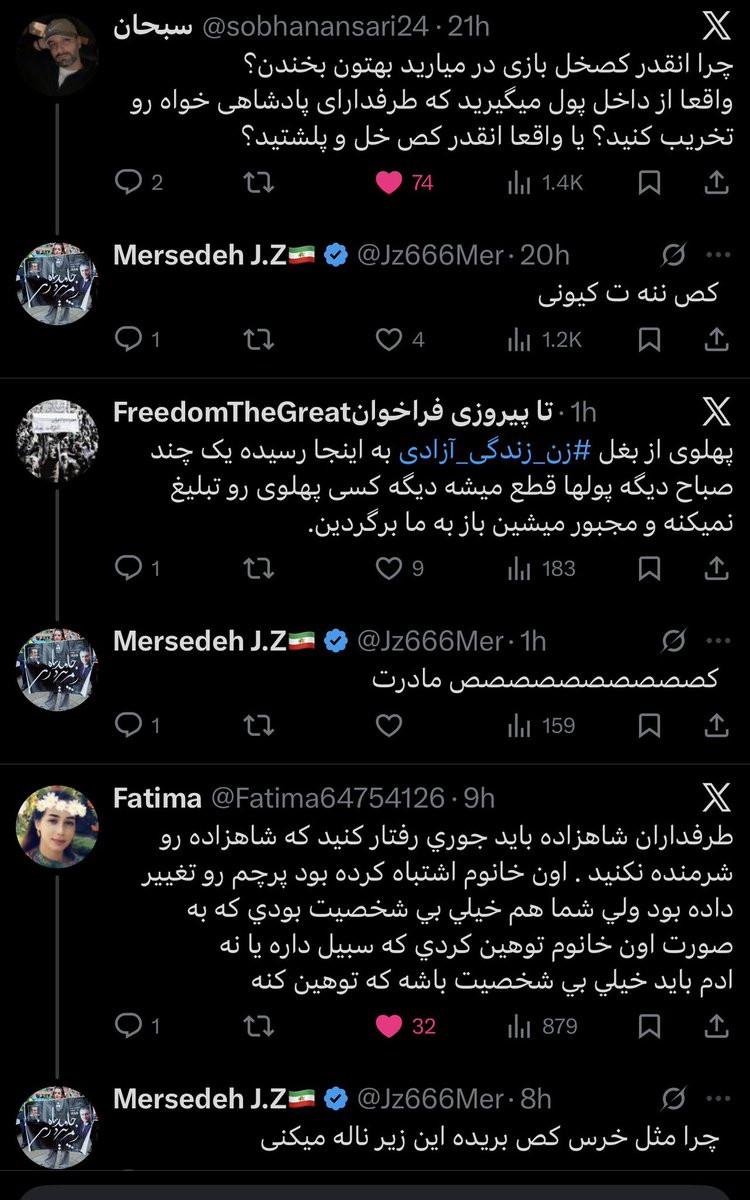Open more options on Mersedeh's 8h reply

[716, 1099]
